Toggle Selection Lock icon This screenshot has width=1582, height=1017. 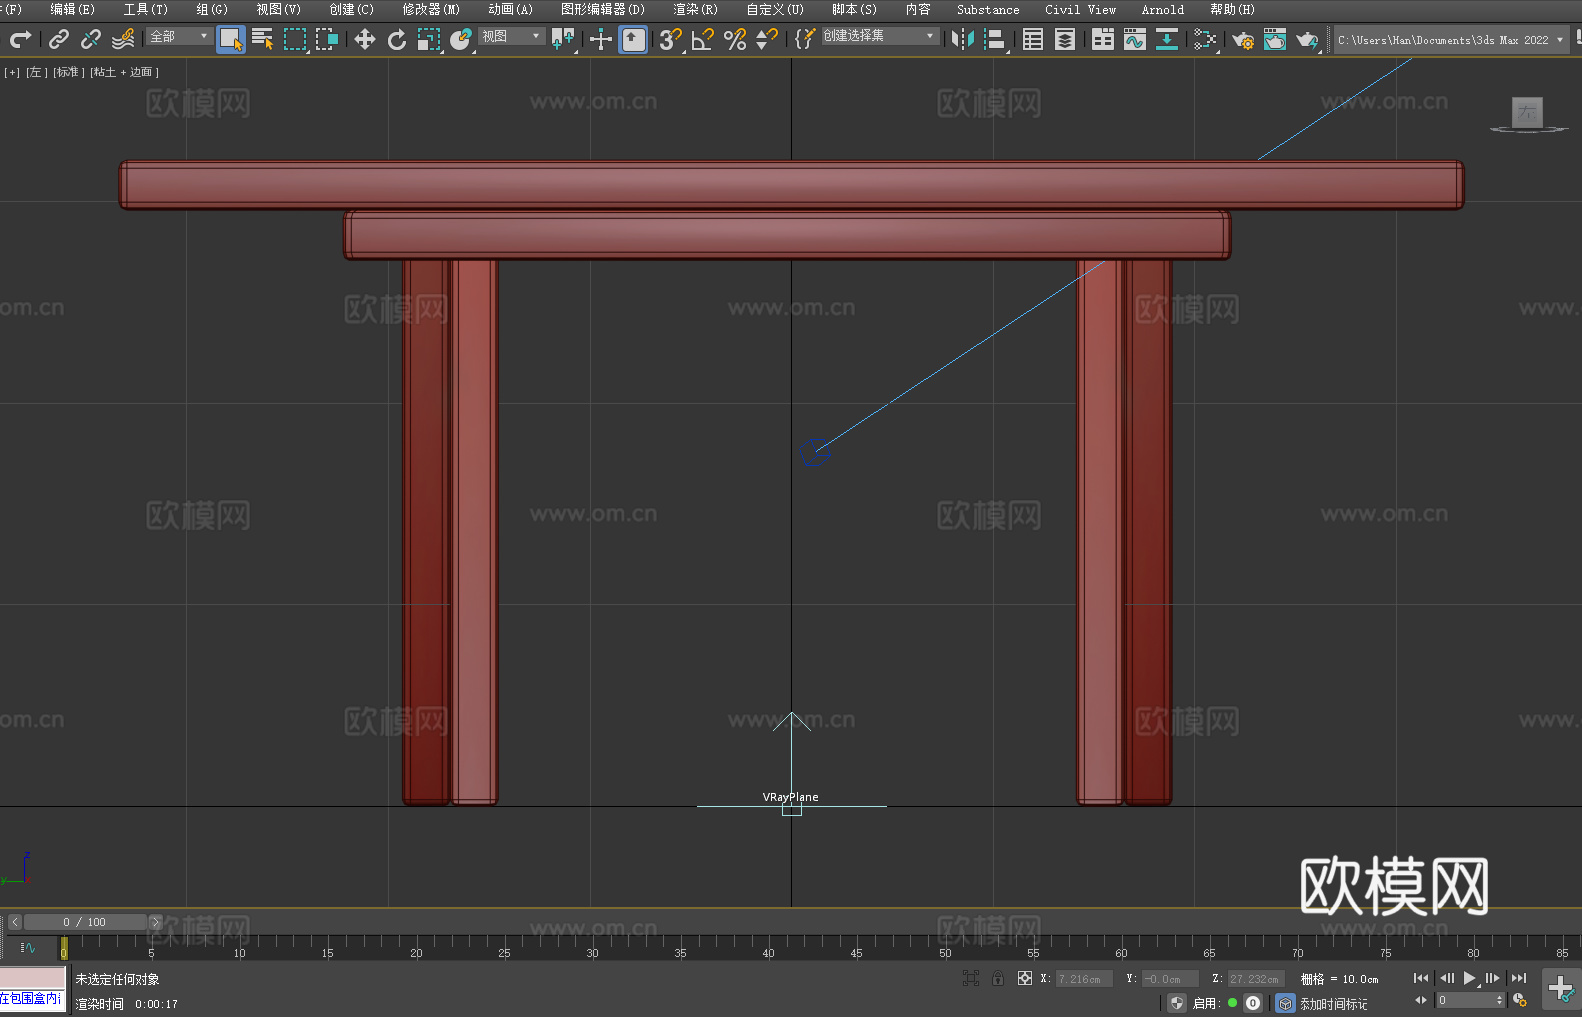click(998, 978)
